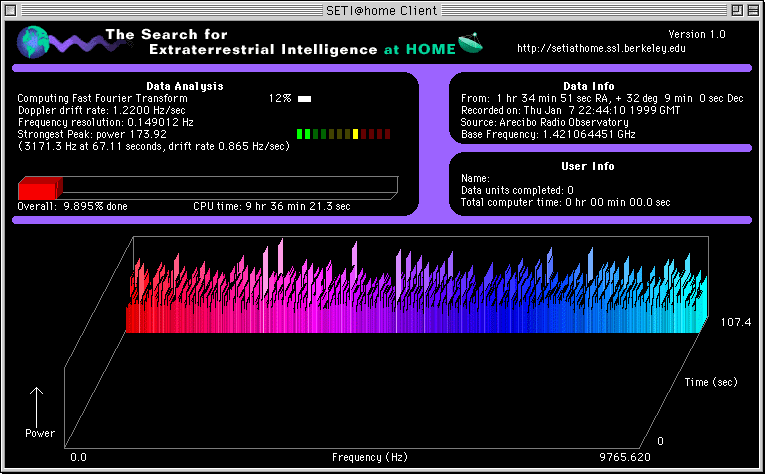Click the 'at HOME' green title text
The height and width of the screenshot is (474, 765).
(420, 49)
